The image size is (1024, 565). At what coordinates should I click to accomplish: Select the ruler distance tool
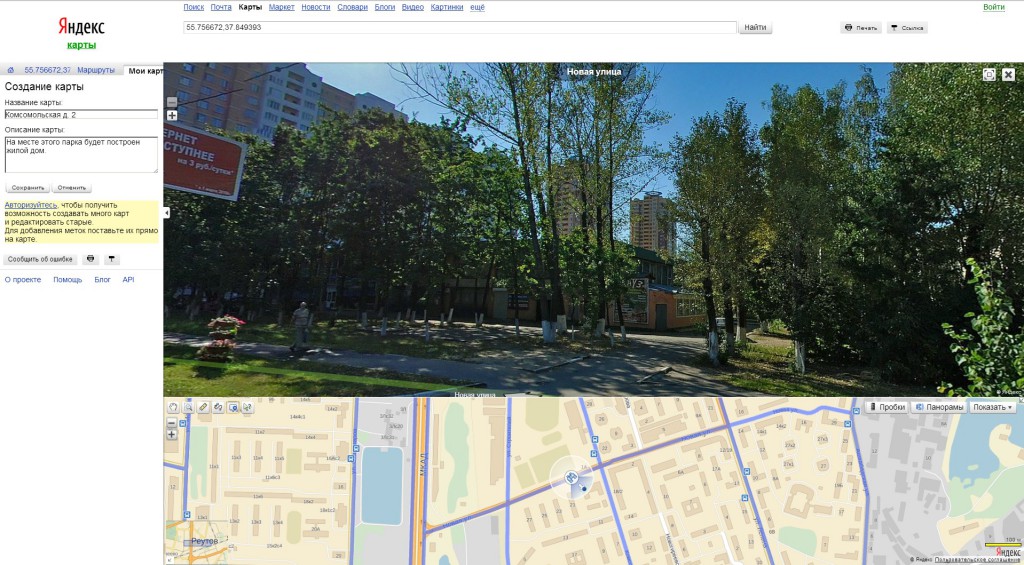(x=203, y=407)
